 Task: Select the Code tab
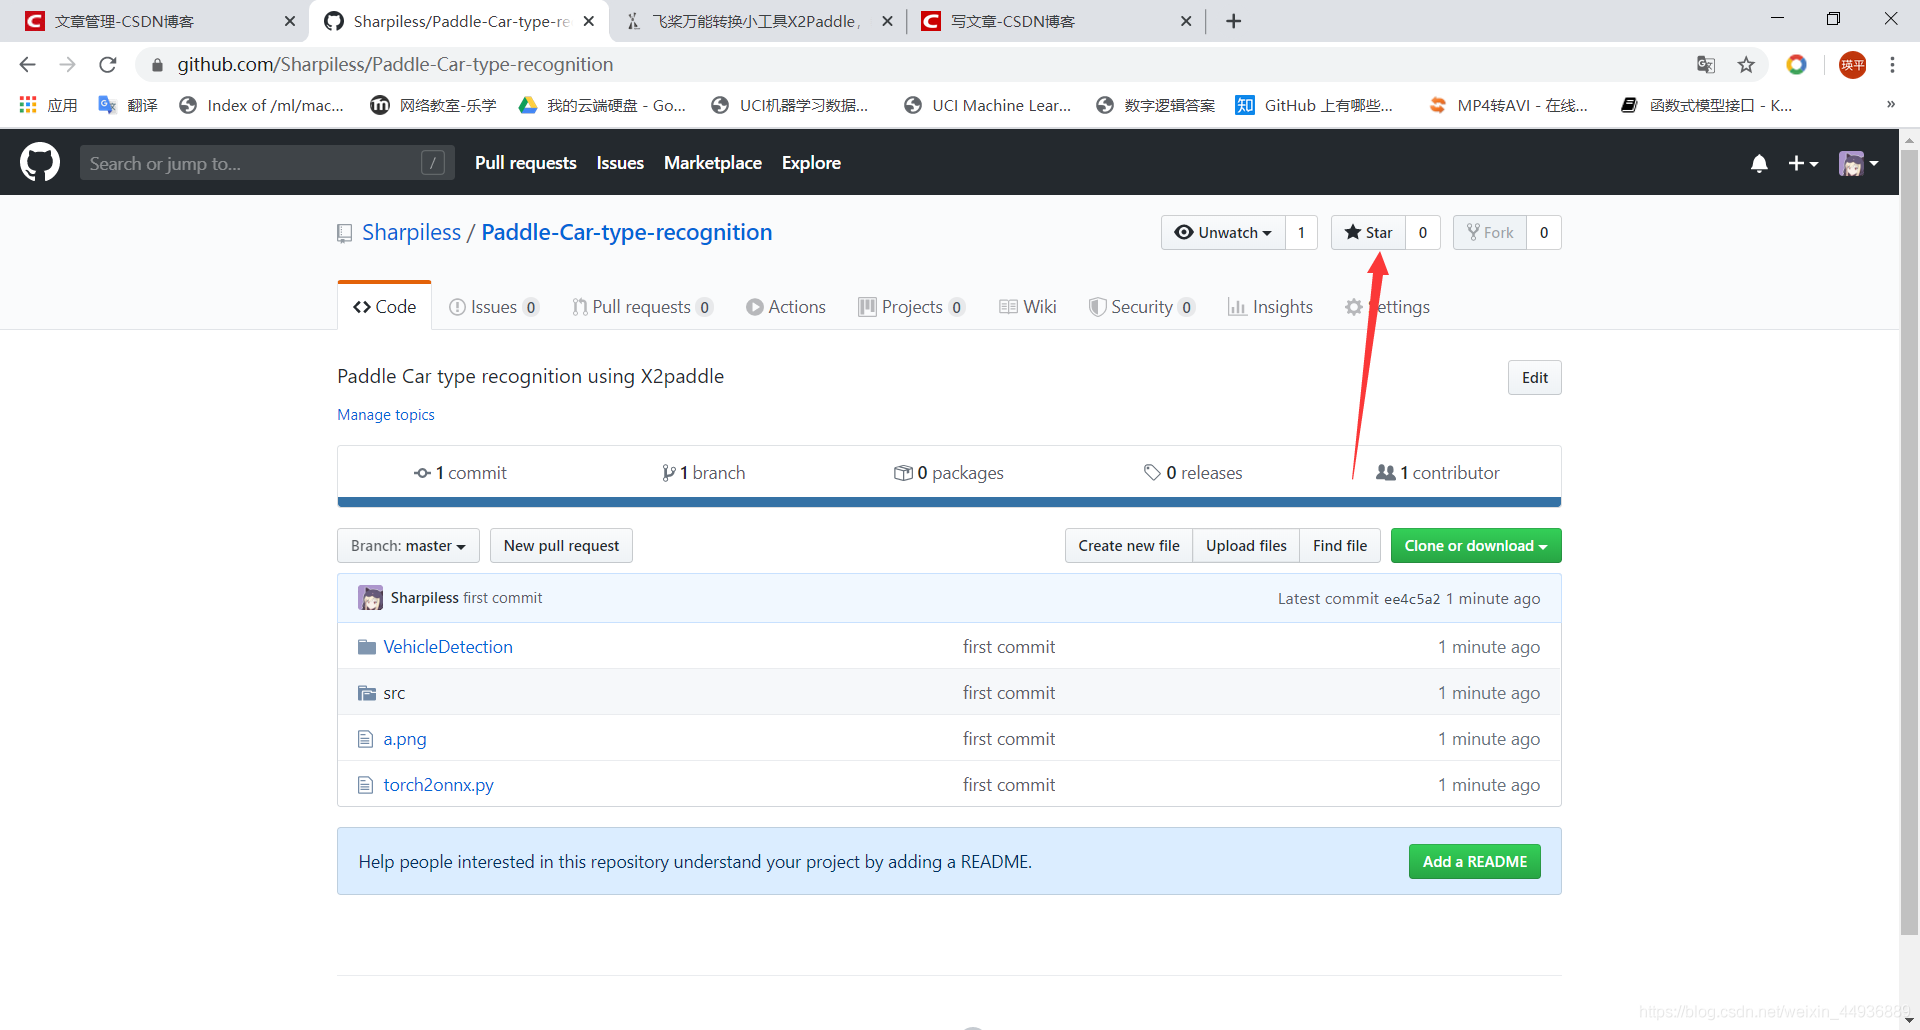pos(385,307)
